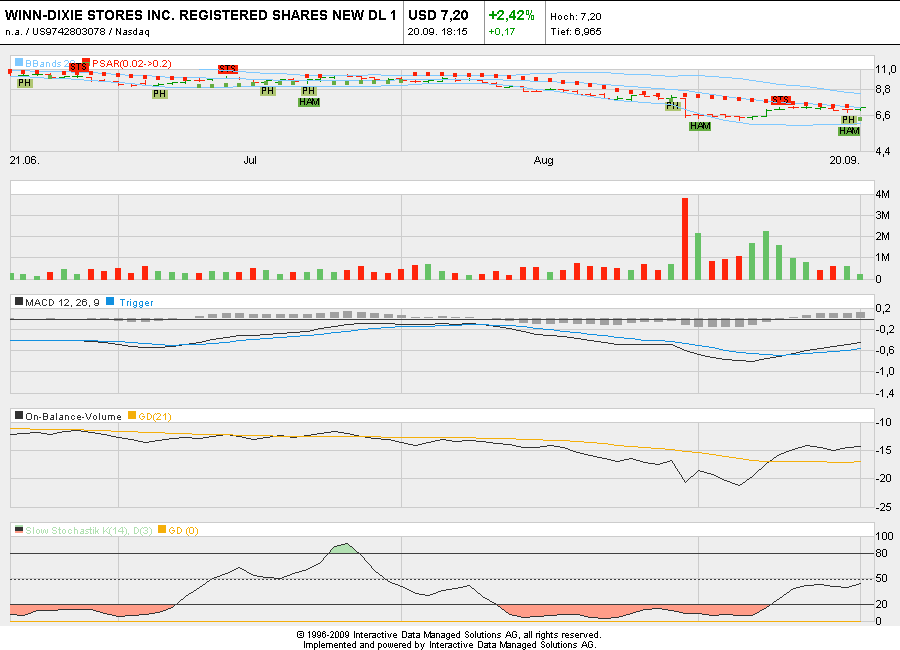Click the Hoch: 7,20 daily high
The width and height of the screenshot is (900, 650).
pos(576,17)
